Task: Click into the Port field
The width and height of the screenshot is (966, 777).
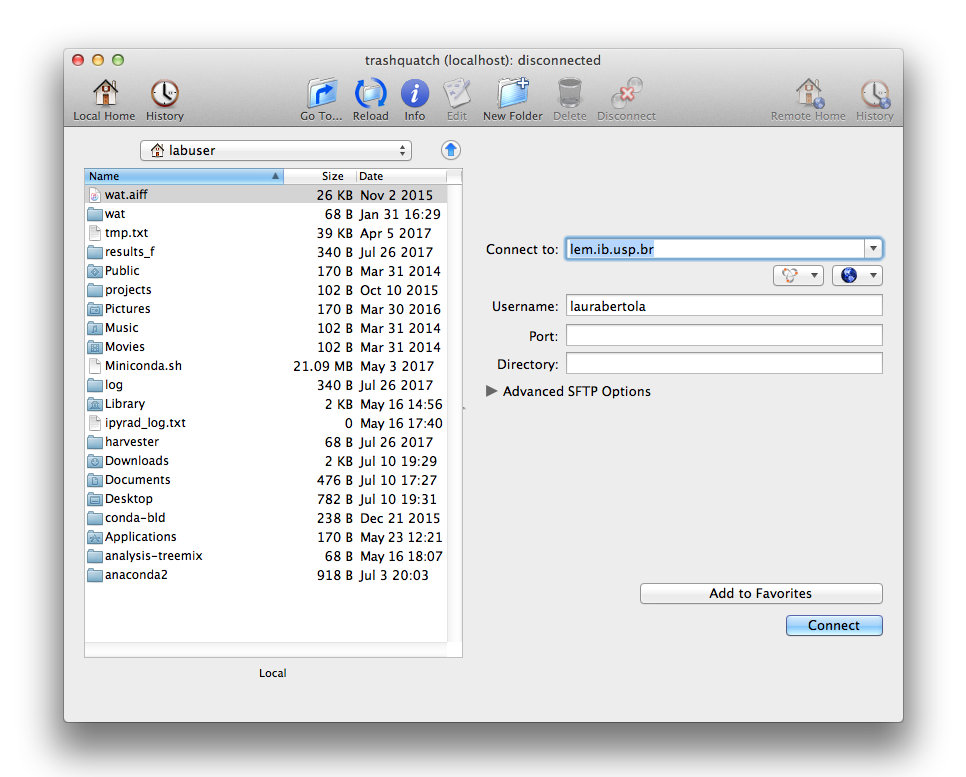Action: click(724, 335)
